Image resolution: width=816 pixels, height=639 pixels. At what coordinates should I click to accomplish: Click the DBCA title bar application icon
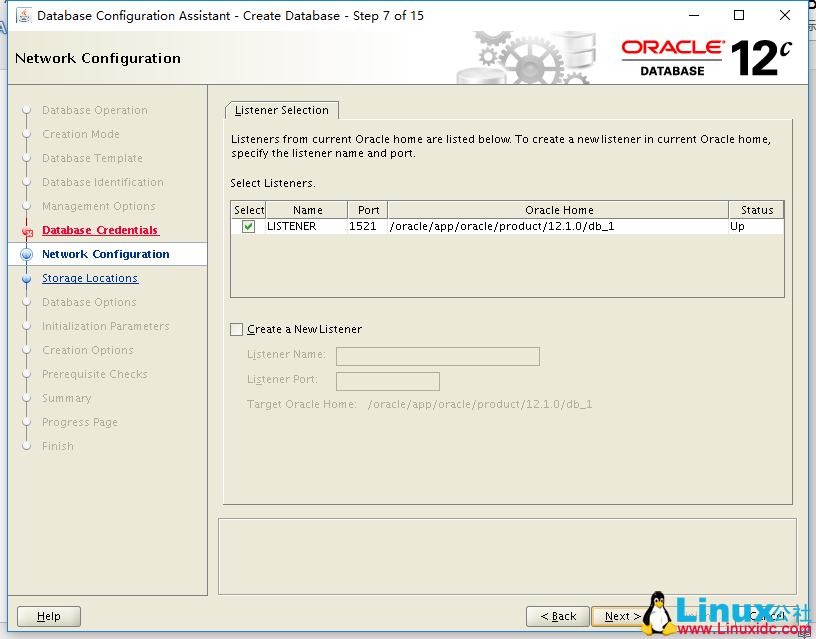[x=26, y=15]
